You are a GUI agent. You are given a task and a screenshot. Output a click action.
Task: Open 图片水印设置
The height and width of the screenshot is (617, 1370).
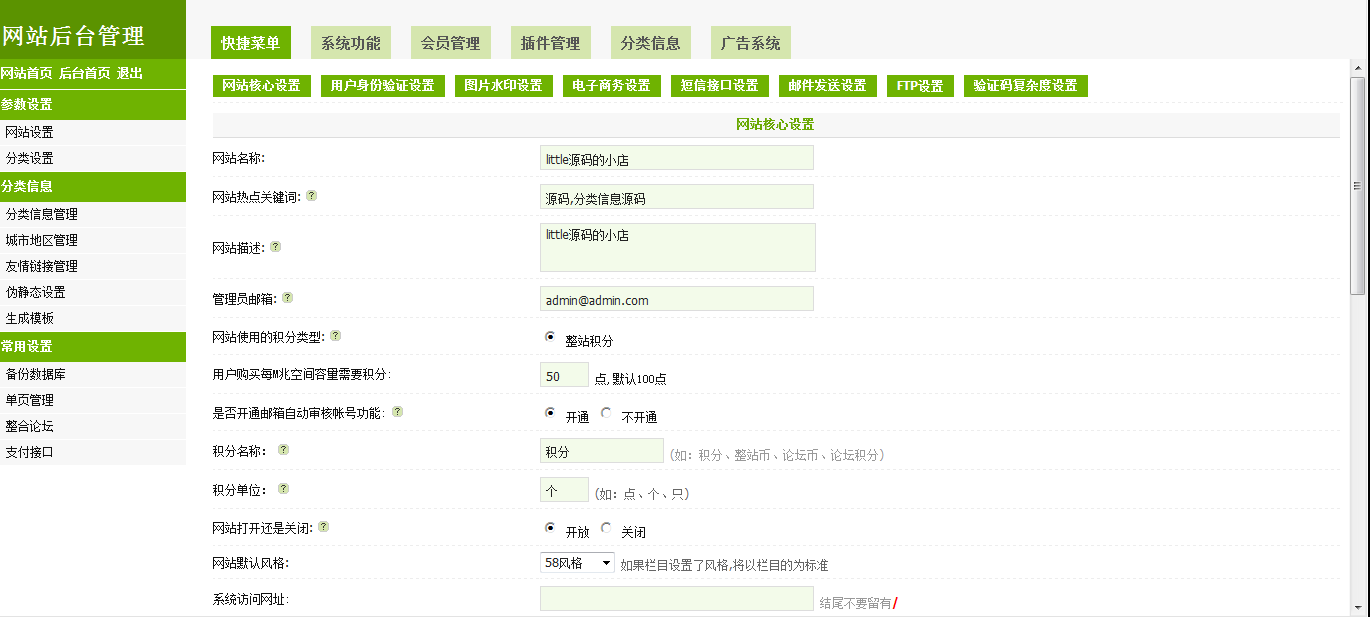[504, 86]
